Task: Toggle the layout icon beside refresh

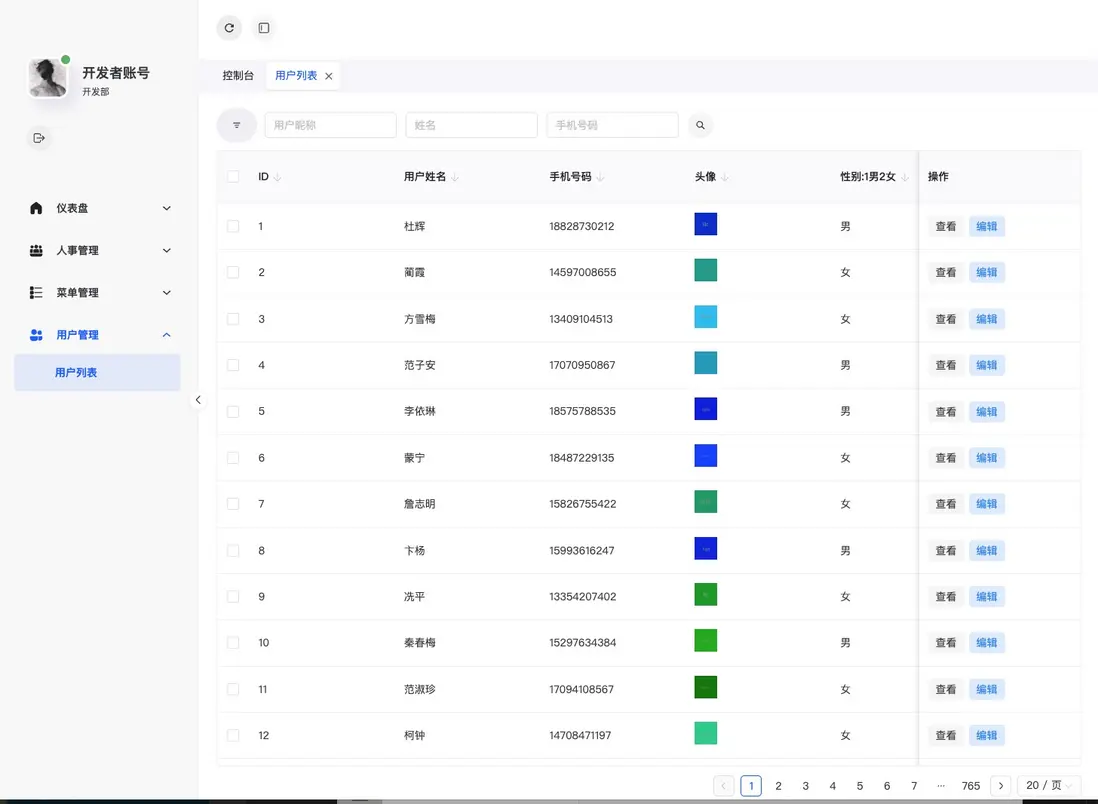Action: pos(264,28)
